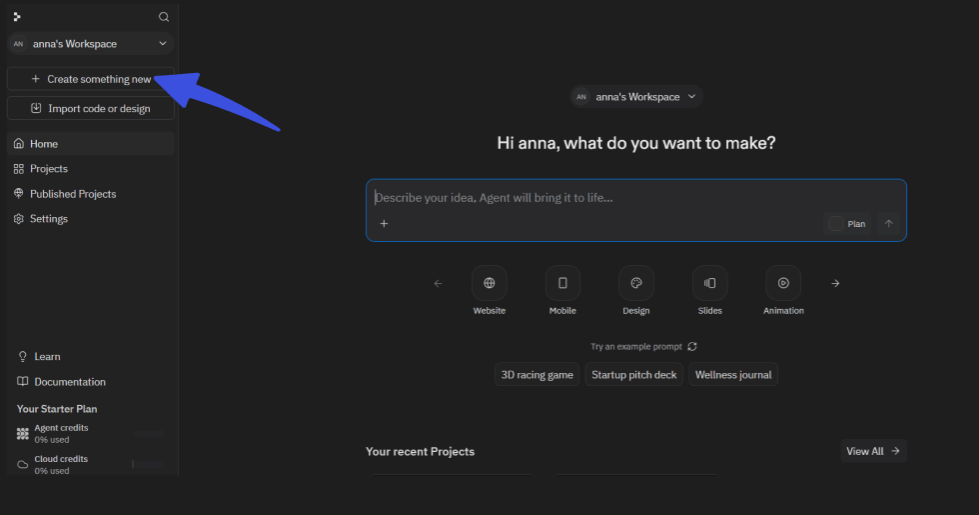Image resolution: width=979 pixels, height=515 pixels.
Task: Click Your Starter Plan heading
Action: pos(57,409)
